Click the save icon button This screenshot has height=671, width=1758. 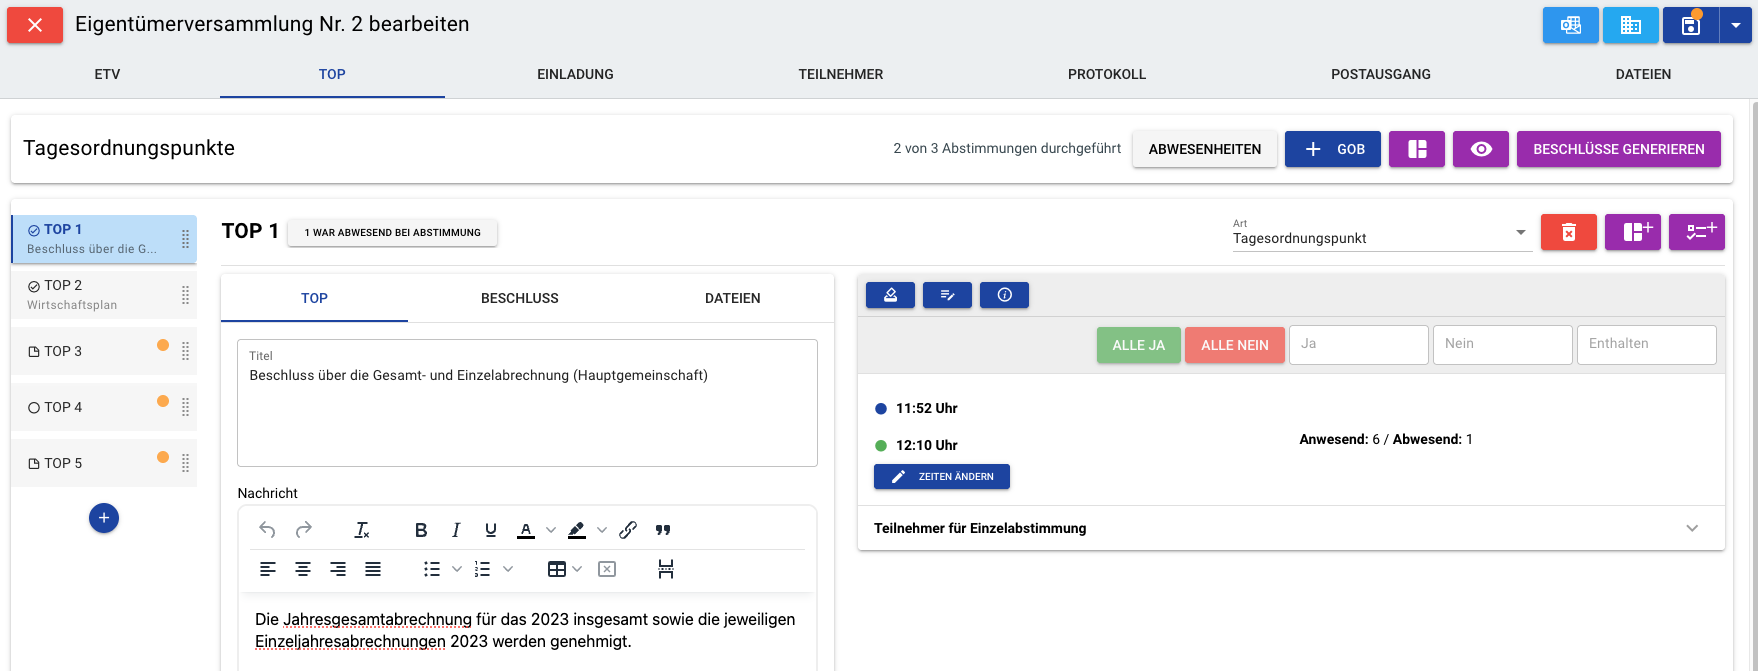coord(1691,25)
